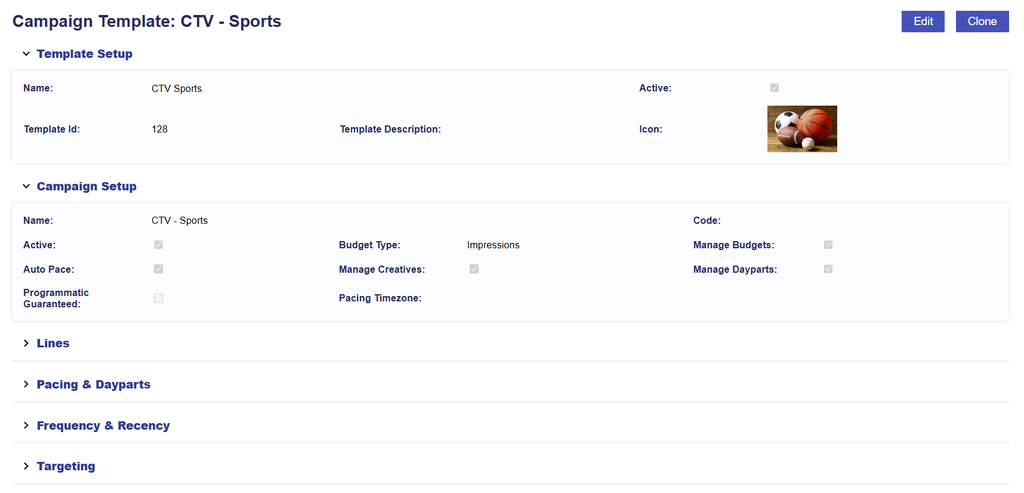Viewport: 1024px width, 493px height.
Task: Select the Impressions budget type value
Action: (493, 246)
